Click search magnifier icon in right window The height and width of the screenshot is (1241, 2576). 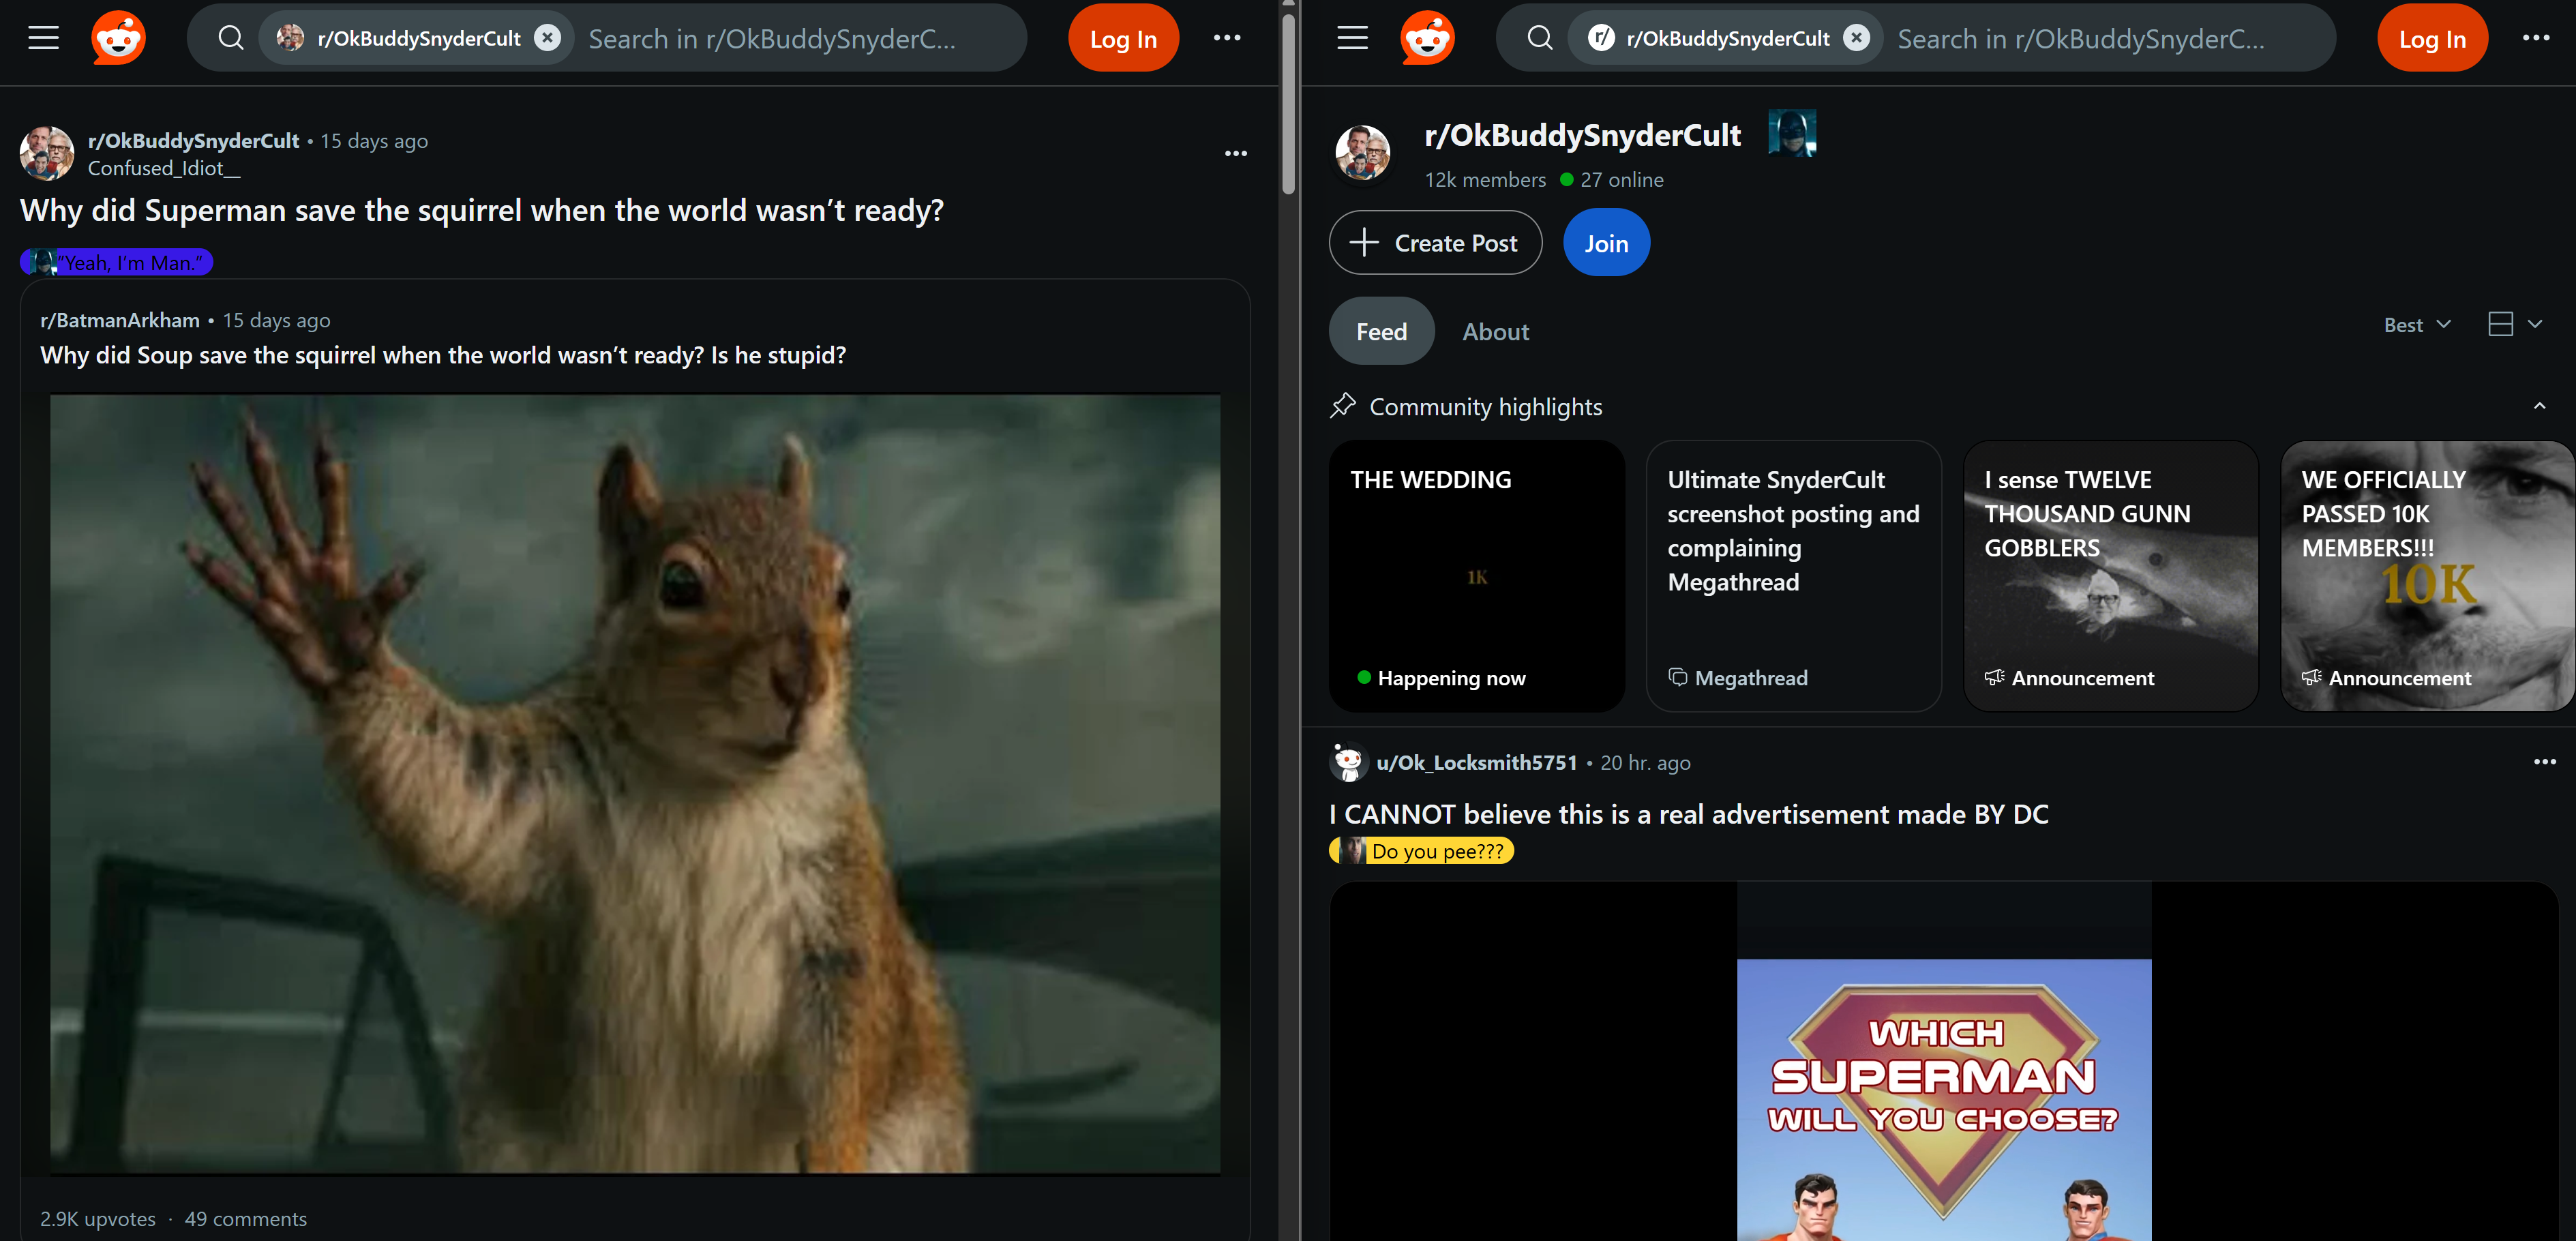[x=1540, y=38]
